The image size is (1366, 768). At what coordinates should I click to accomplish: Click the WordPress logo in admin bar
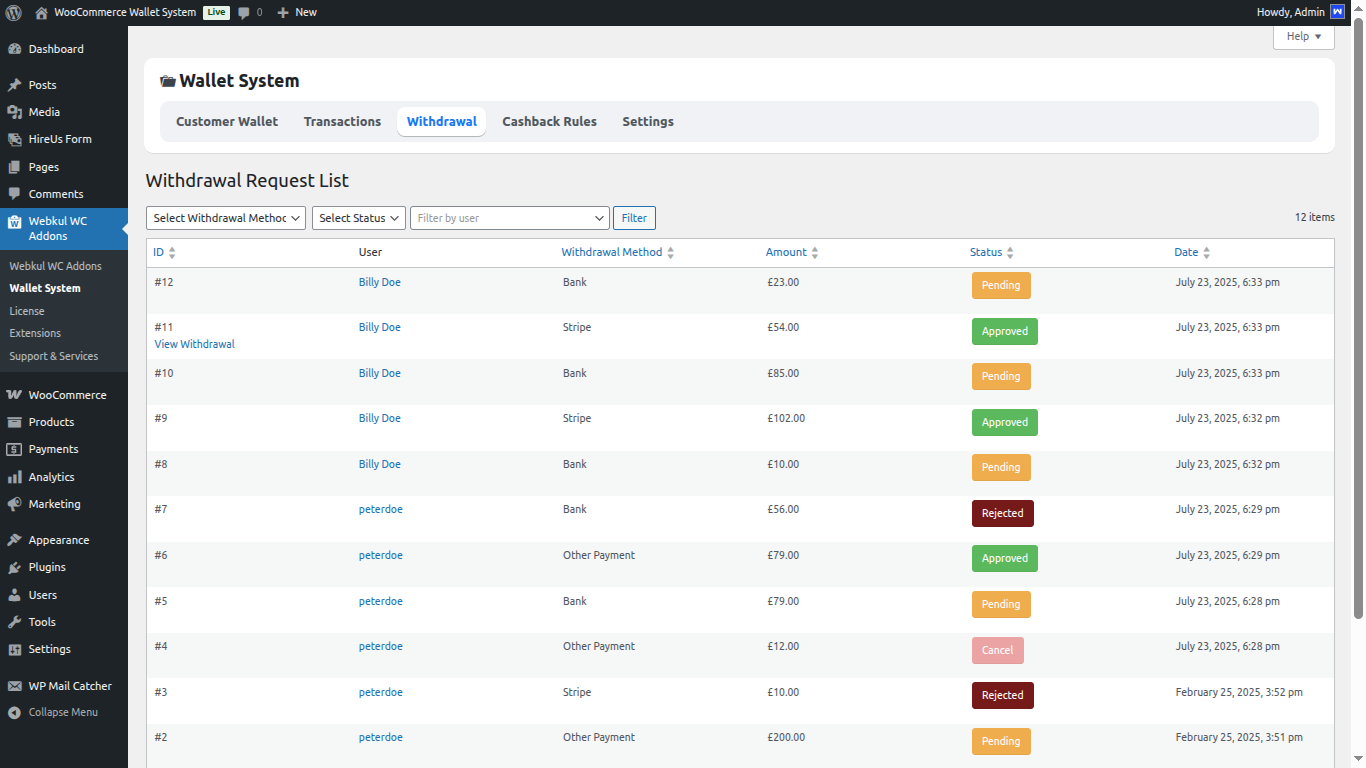(x=13, y=13)
